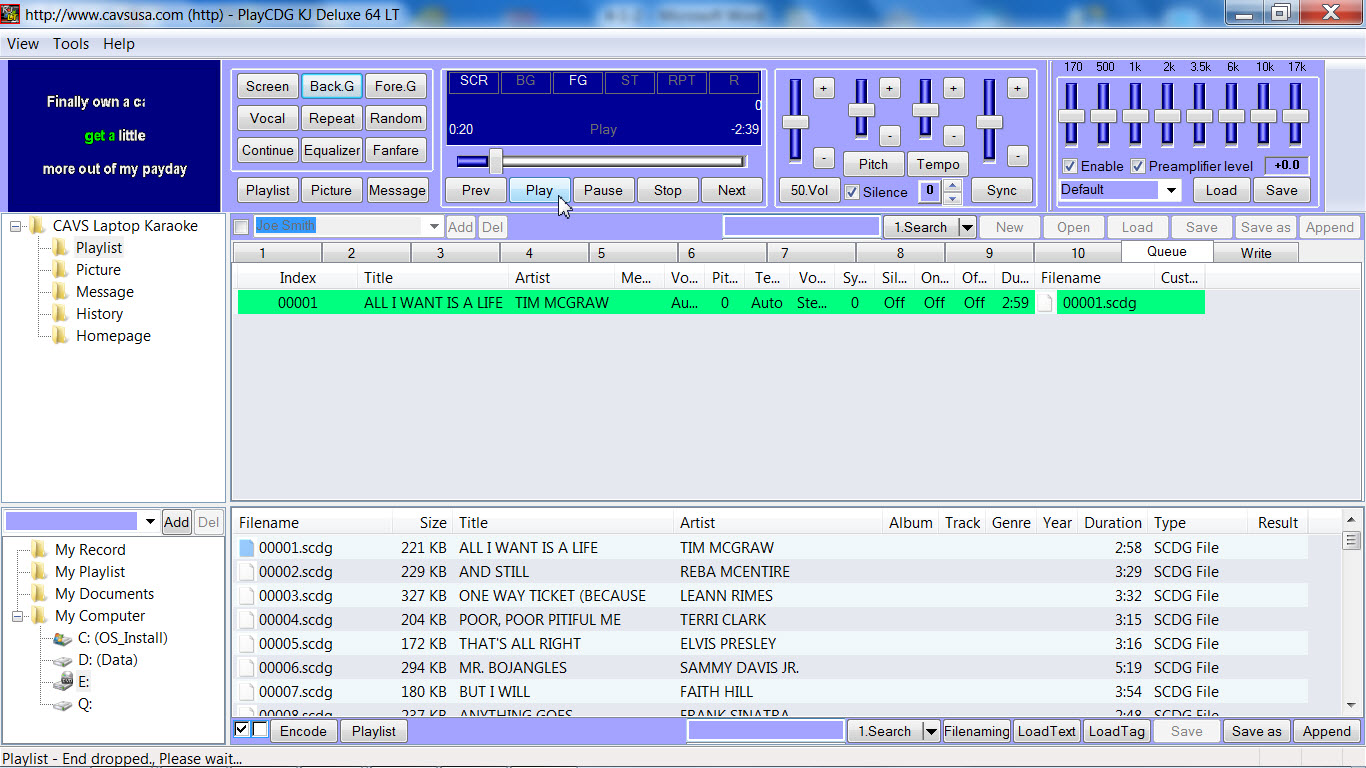Click the Stop playback button
The image size is (1366, 768).
click(667, 190)
